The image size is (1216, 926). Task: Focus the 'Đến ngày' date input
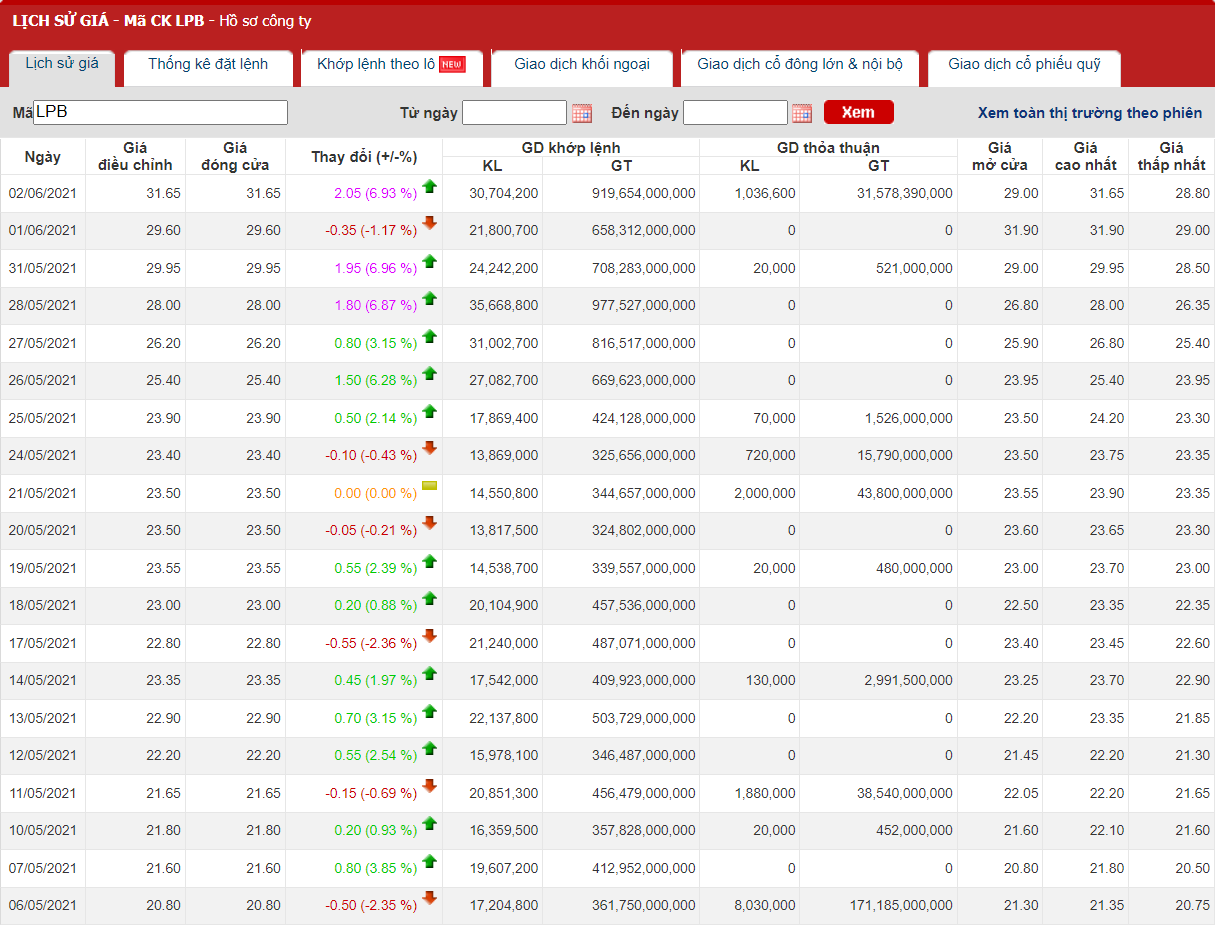[735, 113]
